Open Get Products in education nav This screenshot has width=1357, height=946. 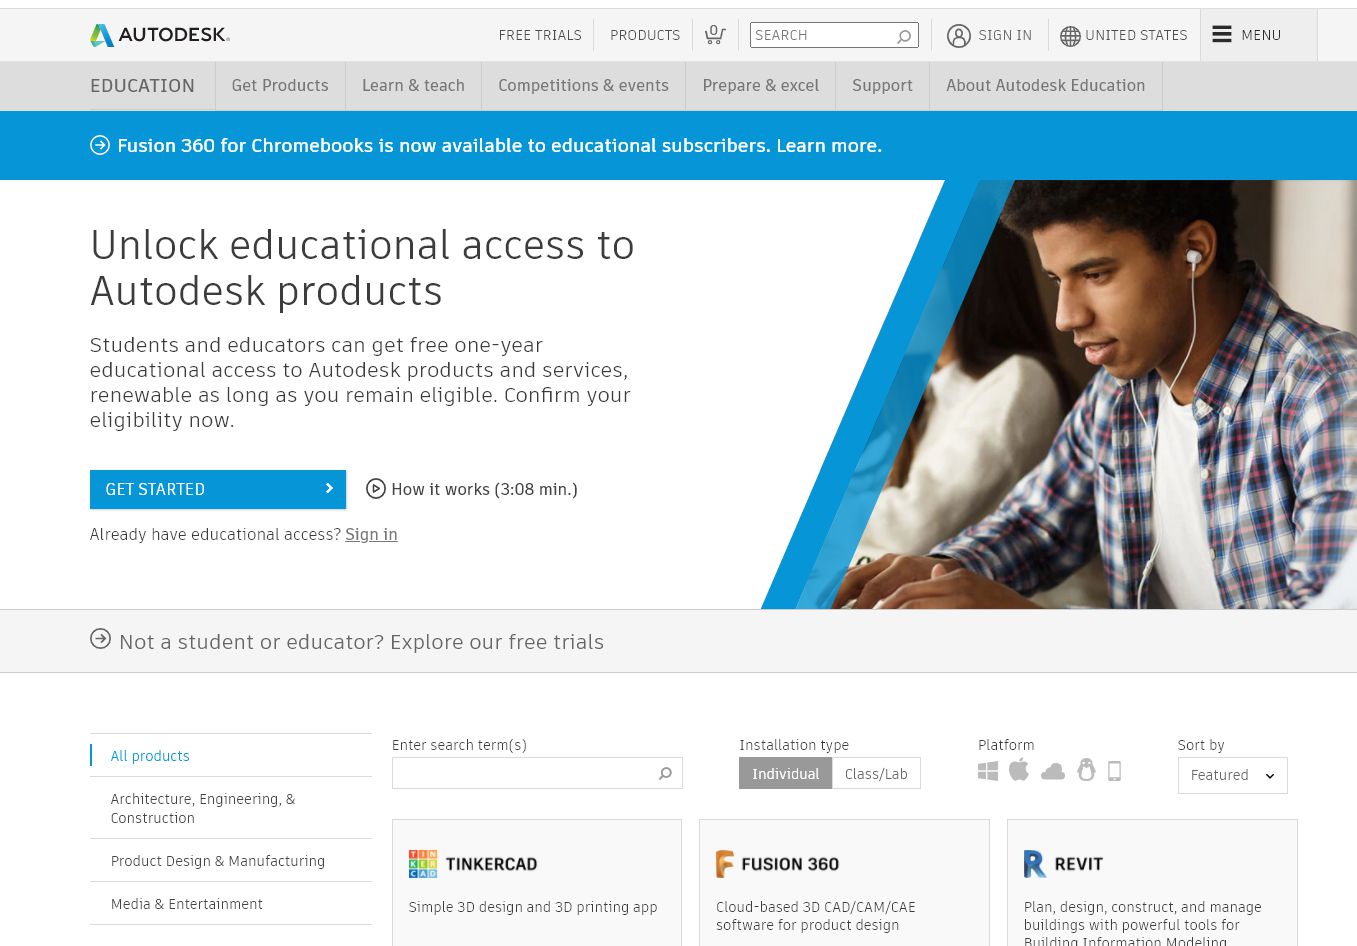[280, 86]
